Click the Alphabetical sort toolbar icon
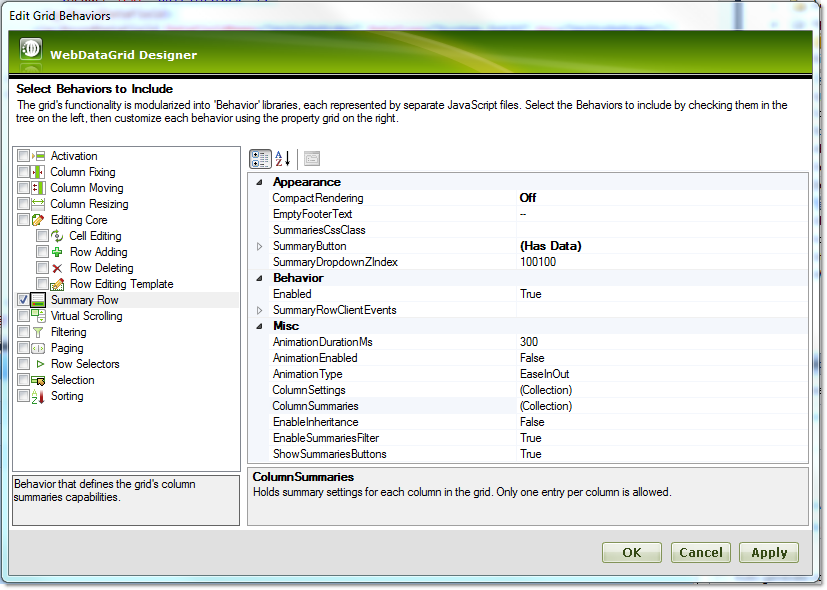Screen dimensions: 827x590 [x=282, y=158]
